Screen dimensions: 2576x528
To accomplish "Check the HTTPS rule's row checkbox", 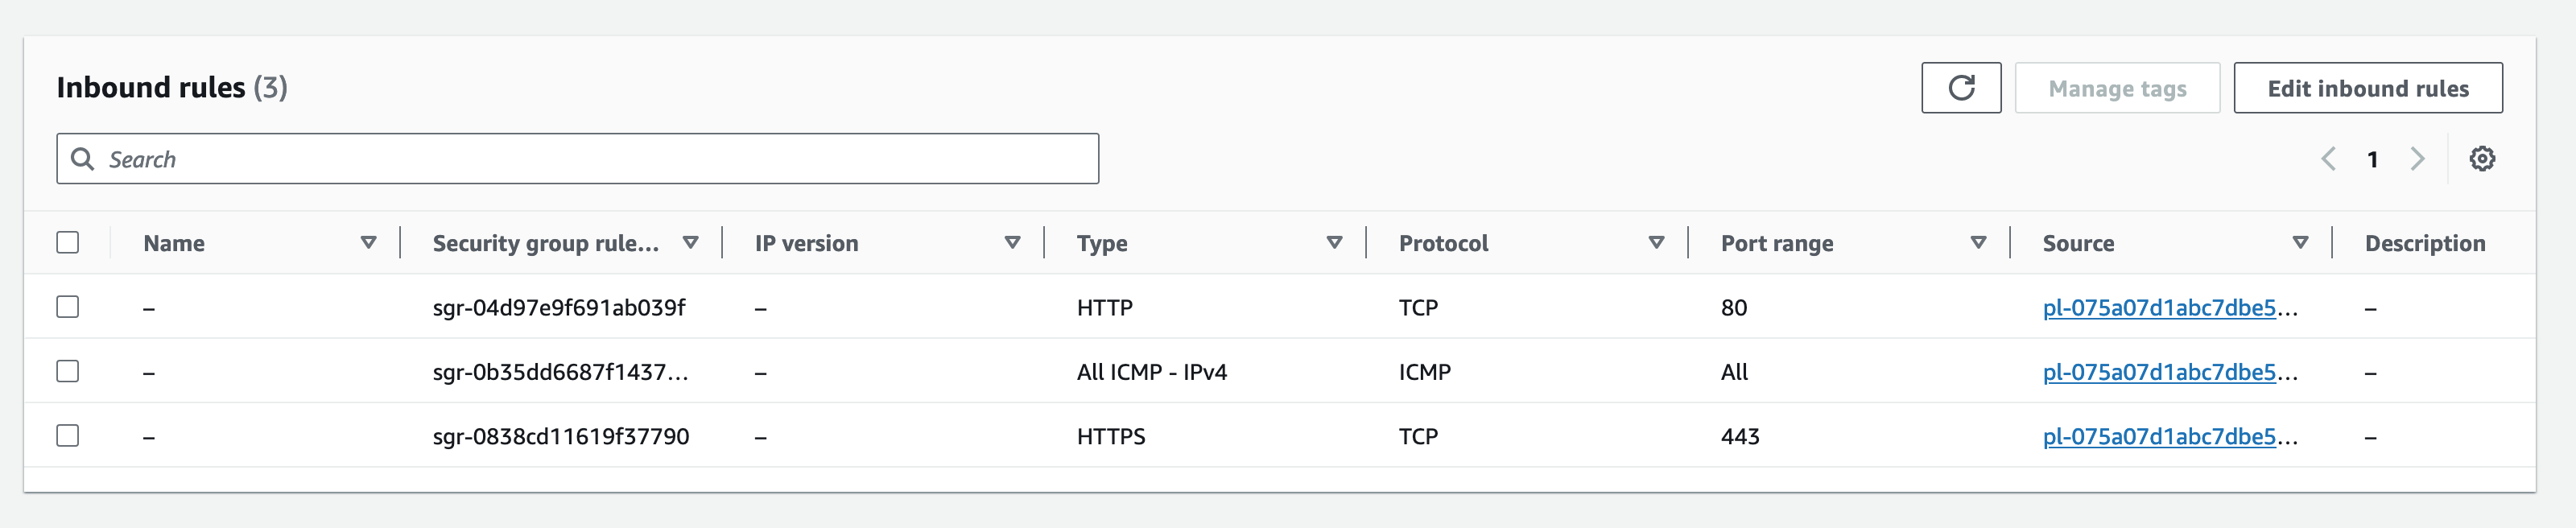I will coord(68,436).
